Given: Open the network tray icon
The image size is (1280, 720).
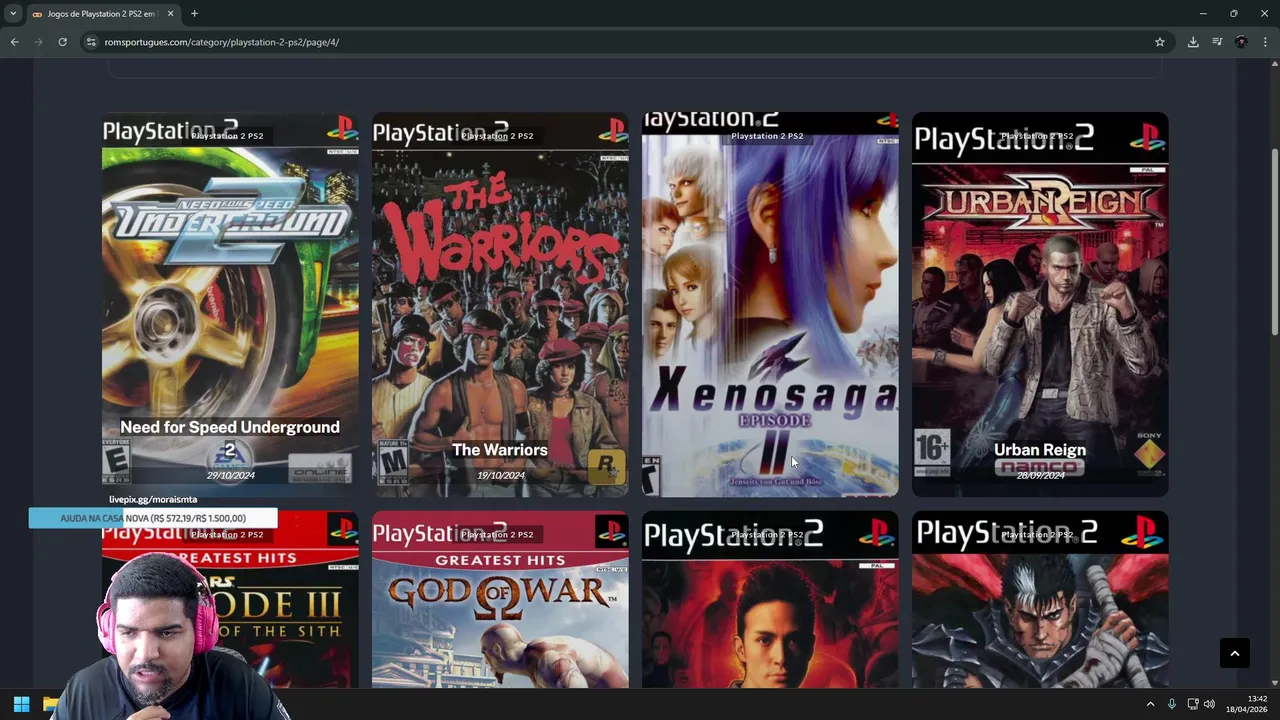Looking at the screenshot, I should coord(1193,704).
